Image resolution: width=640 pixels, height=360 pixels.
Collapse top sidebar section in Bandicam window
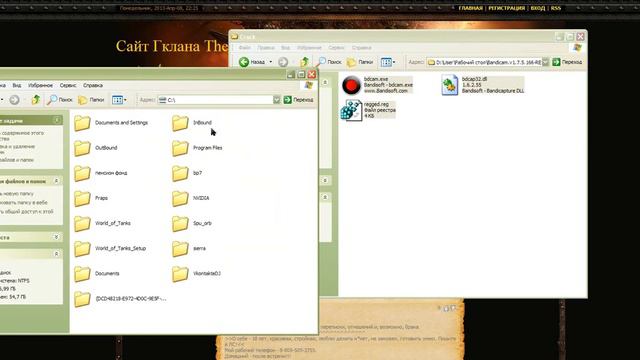click(325, 82)
